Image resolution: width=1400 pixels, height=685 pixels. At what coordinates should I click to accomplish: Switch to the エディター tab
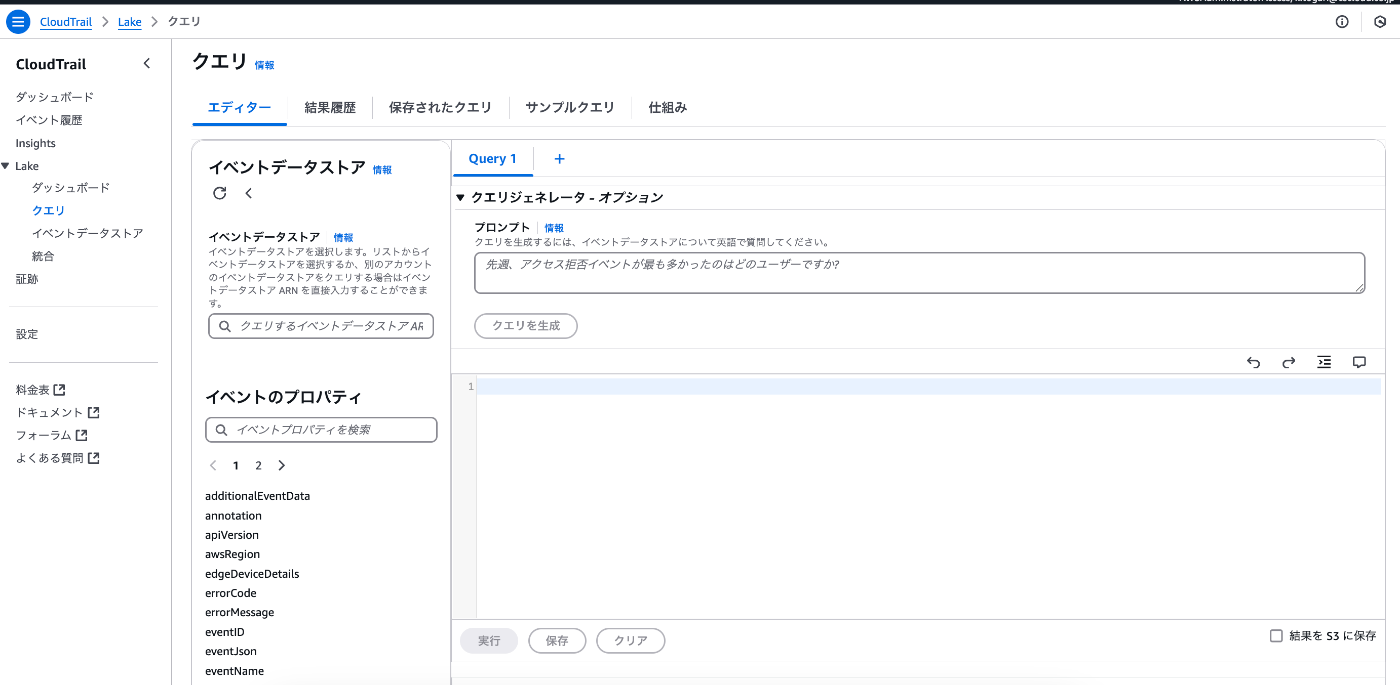coord(239,107)
